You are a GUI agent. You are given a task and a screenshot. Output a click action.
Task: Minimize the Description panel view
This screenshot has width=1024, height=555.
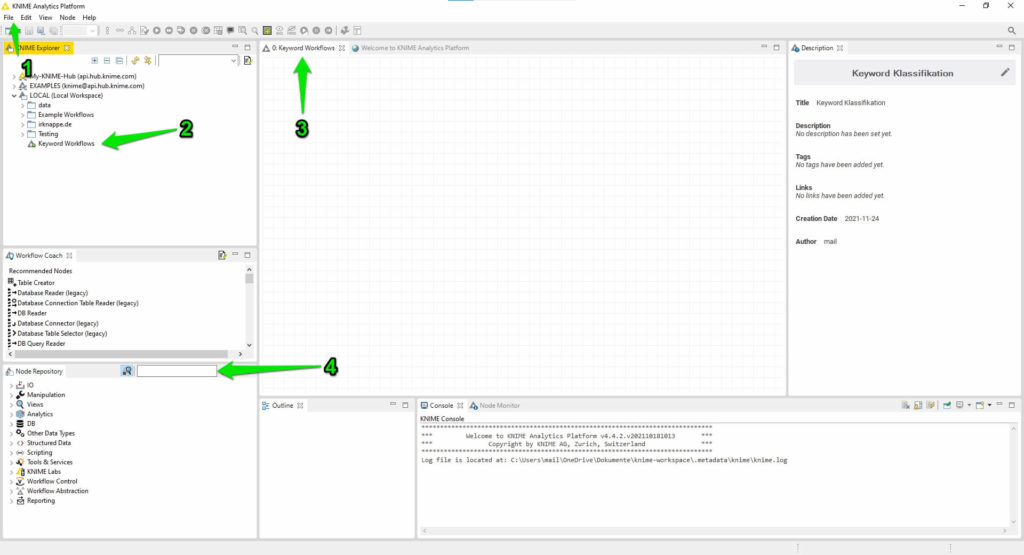[x=999, y=47]
